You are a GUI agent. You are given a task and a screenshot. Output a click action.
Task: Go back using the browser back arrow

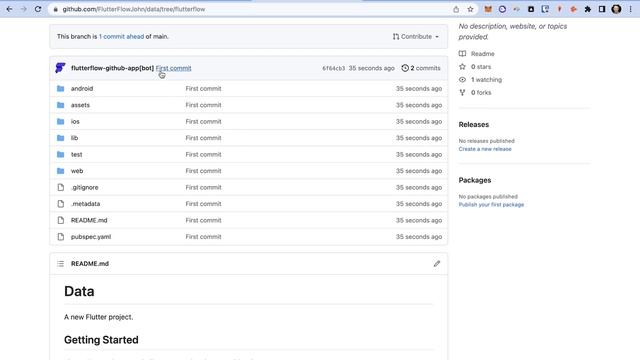9,9
